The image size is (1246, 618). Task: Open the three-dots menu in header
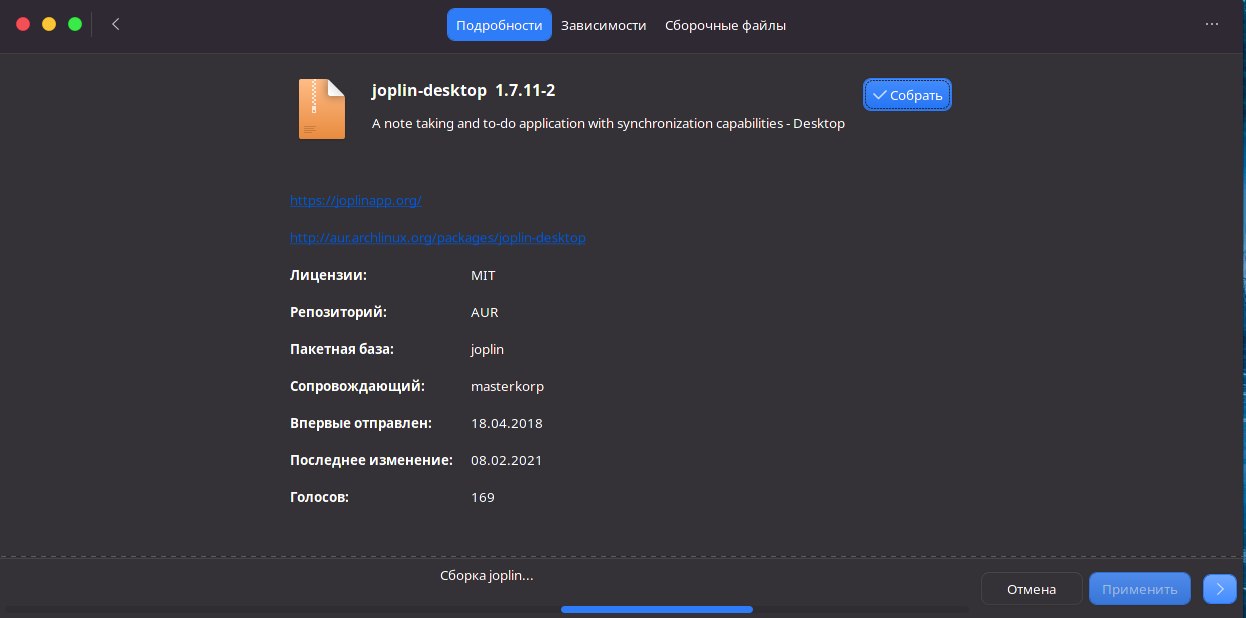click(1213, 24)
